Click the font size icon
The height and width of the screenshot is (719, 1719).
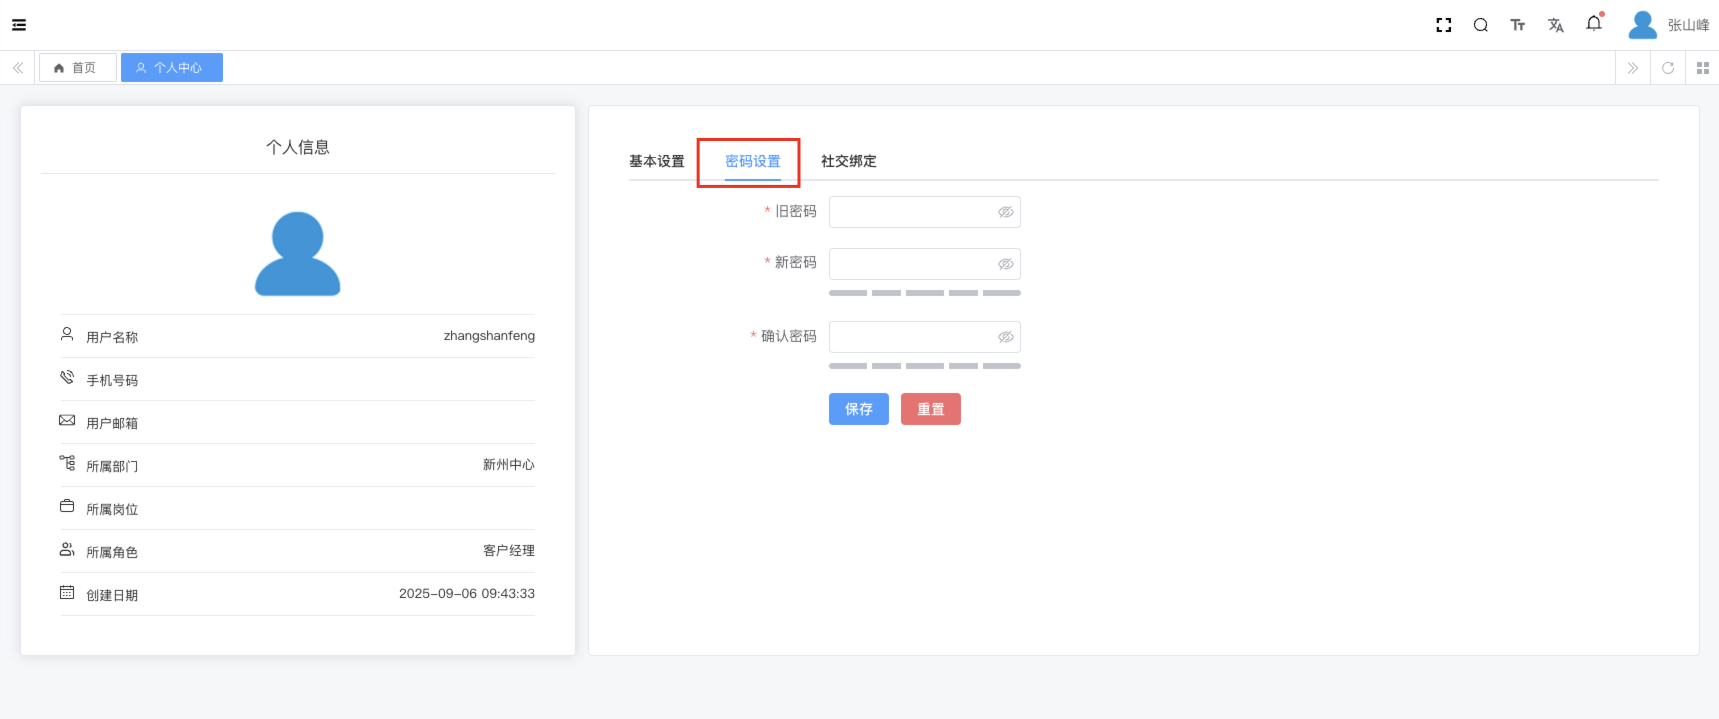[x=1517, y=25]
